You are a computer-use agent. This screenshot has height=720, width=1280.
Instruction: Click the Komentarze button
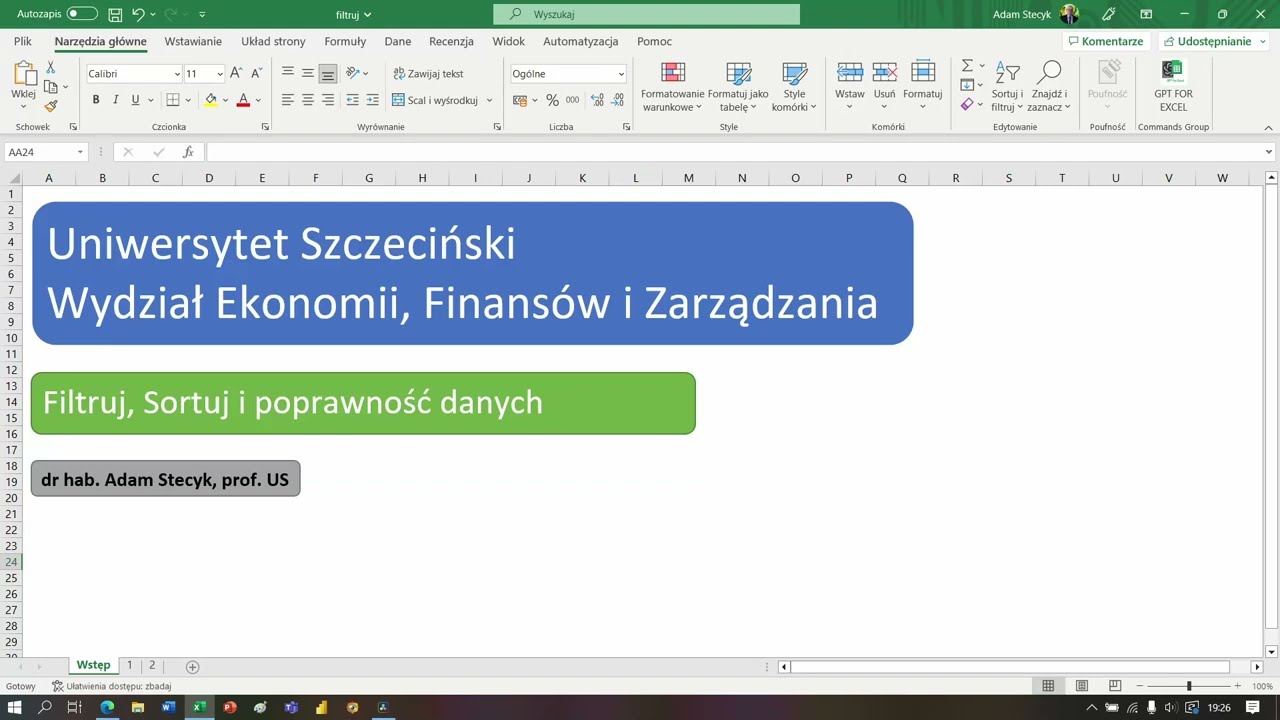coord(1106,41)
